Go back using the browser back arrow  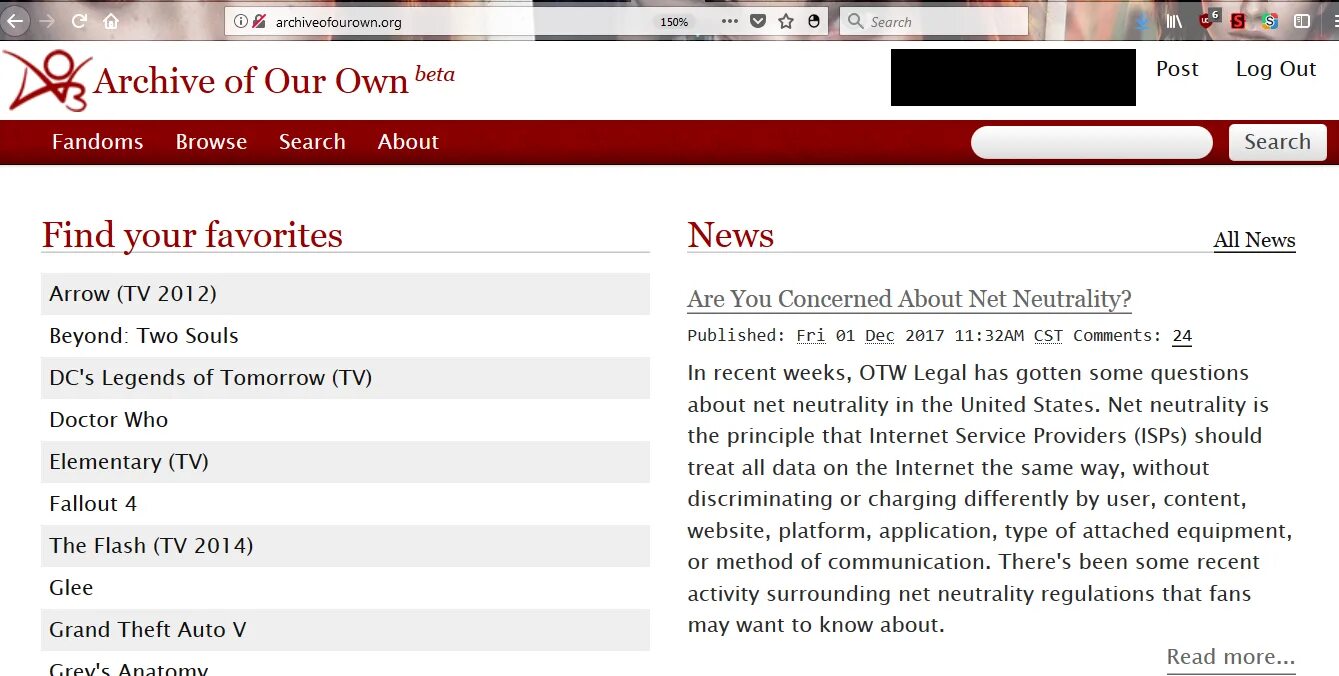tap(14, 20)
